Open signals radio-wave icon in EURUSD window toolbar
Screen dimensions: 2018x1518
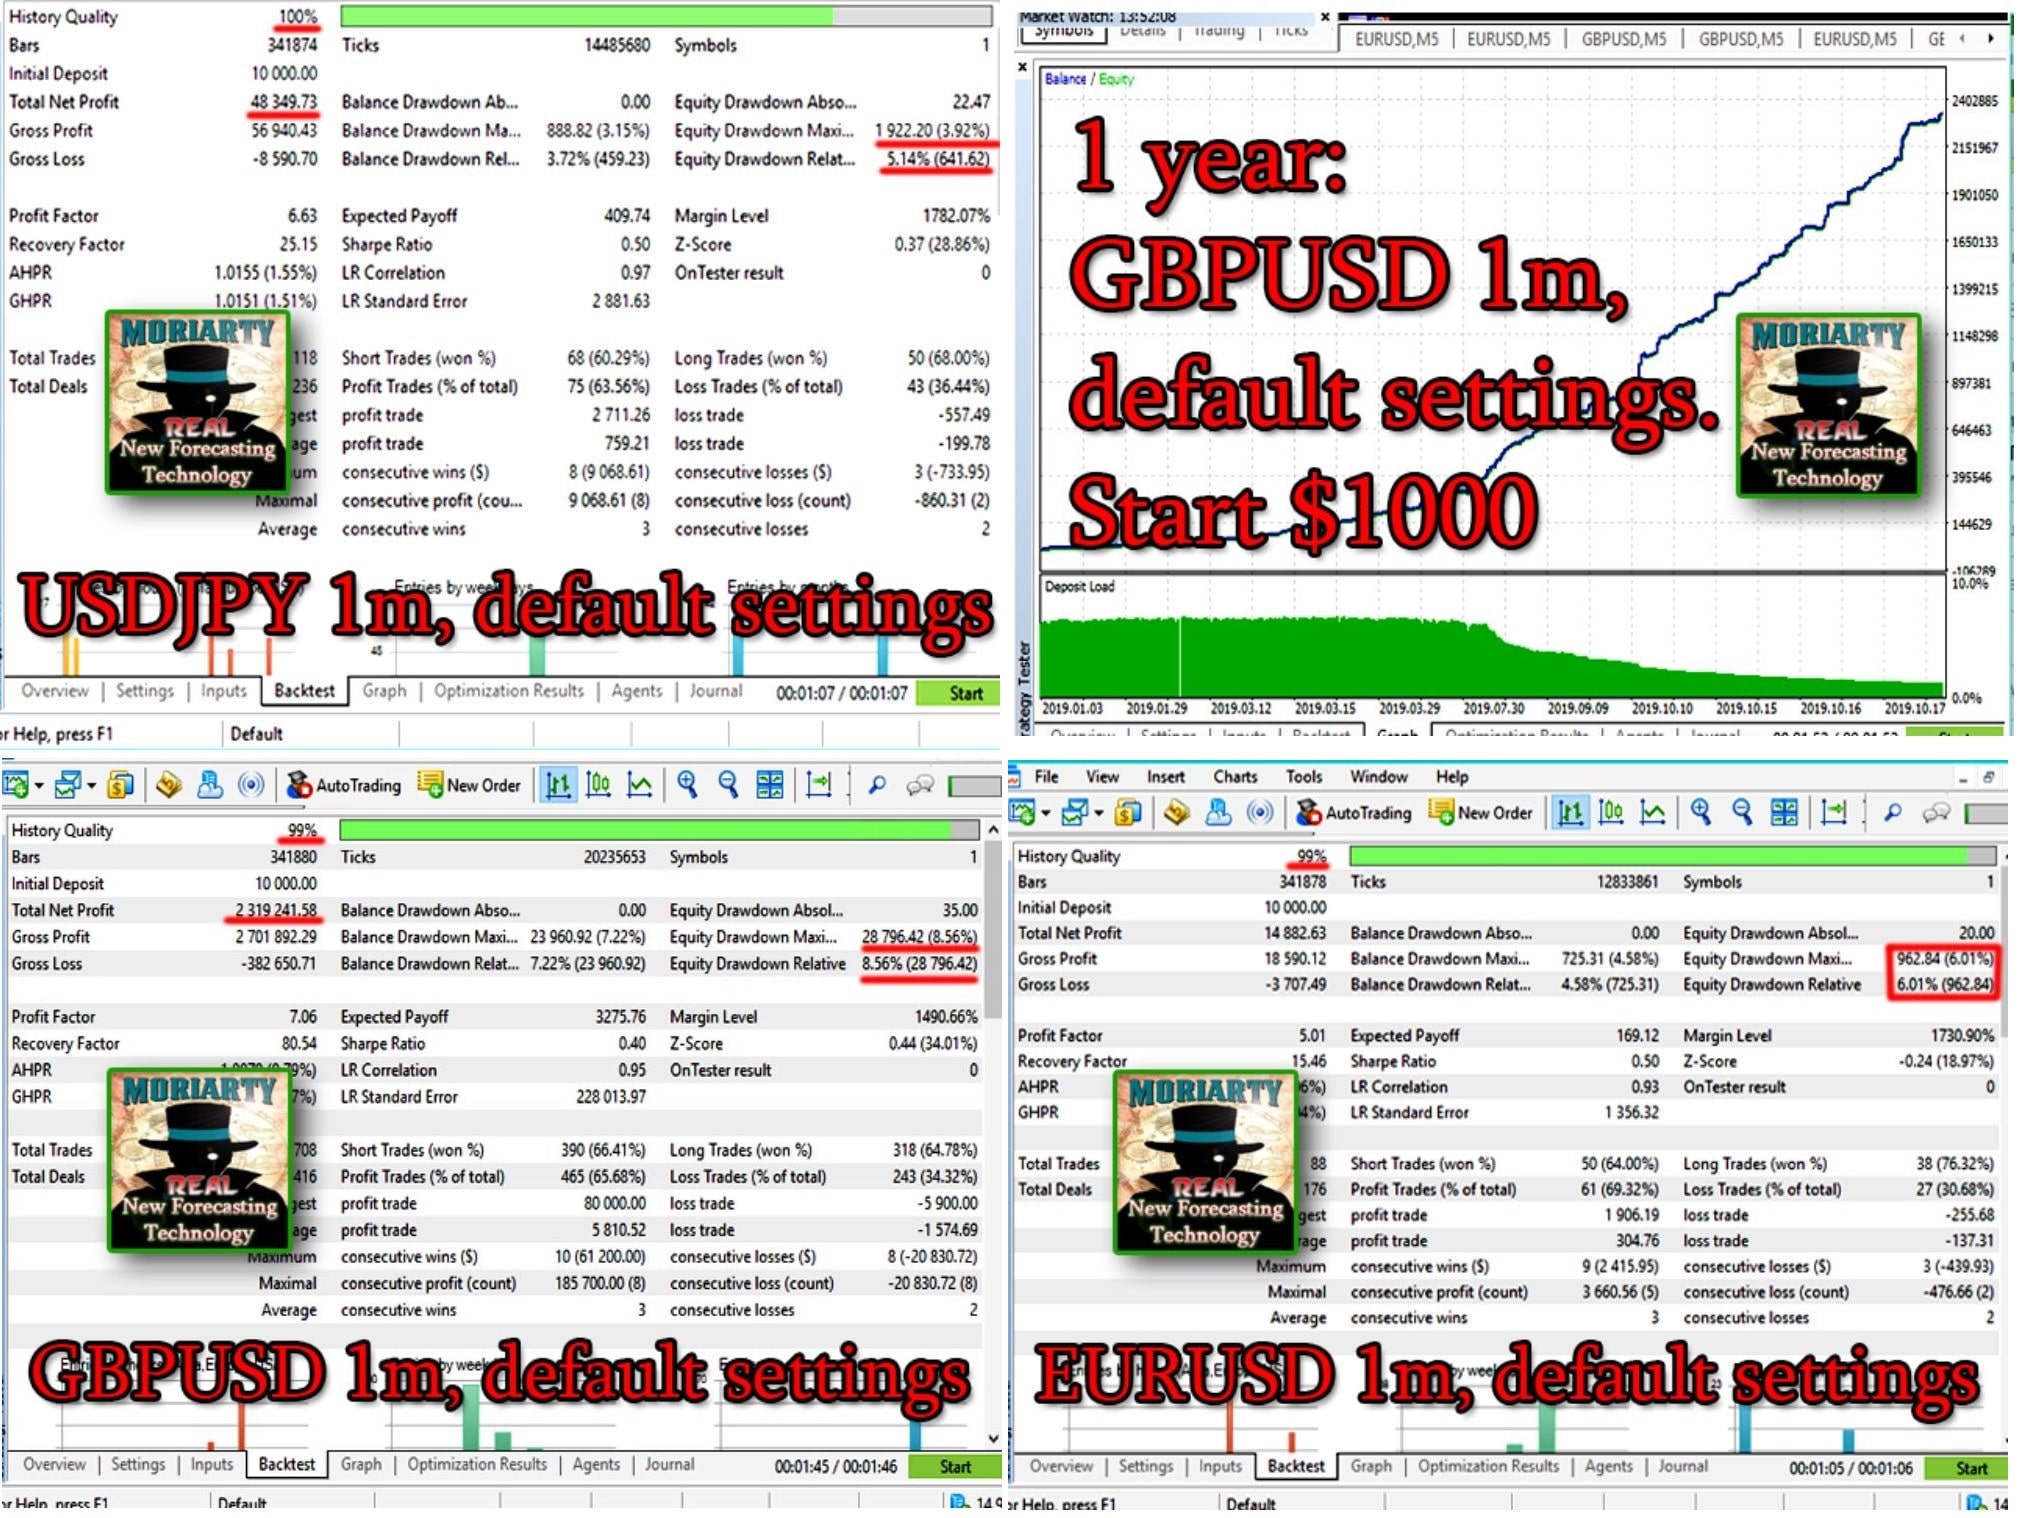tap(1259, 813)
